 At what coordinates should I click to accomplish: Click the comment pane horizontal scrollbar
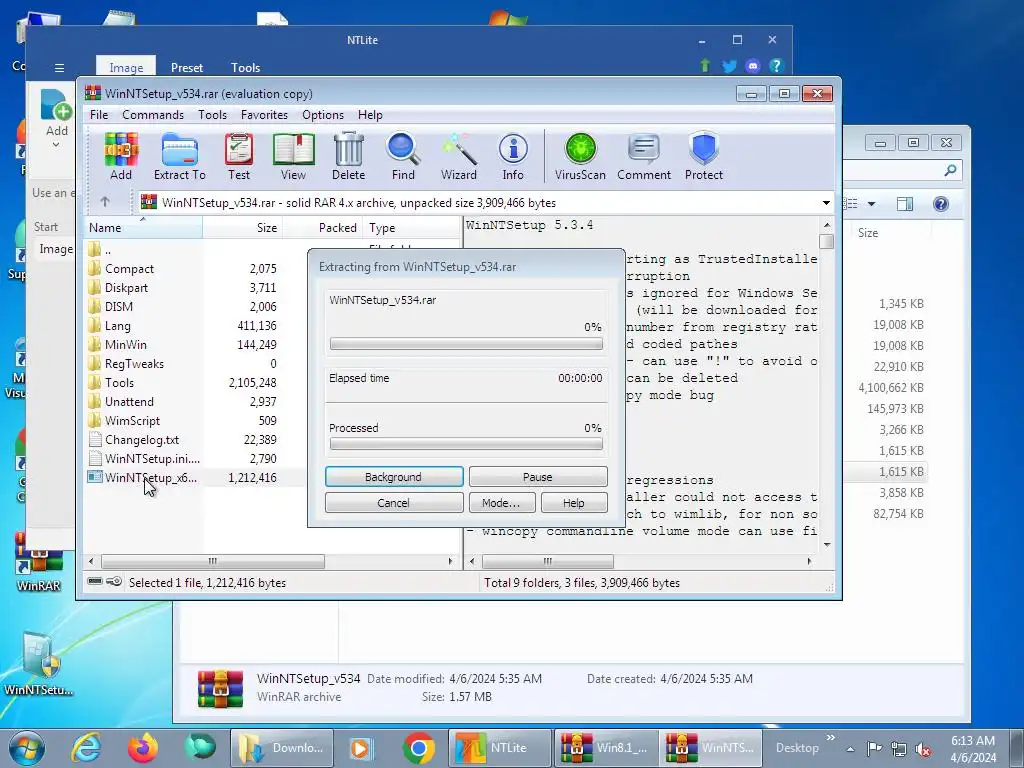547,561
